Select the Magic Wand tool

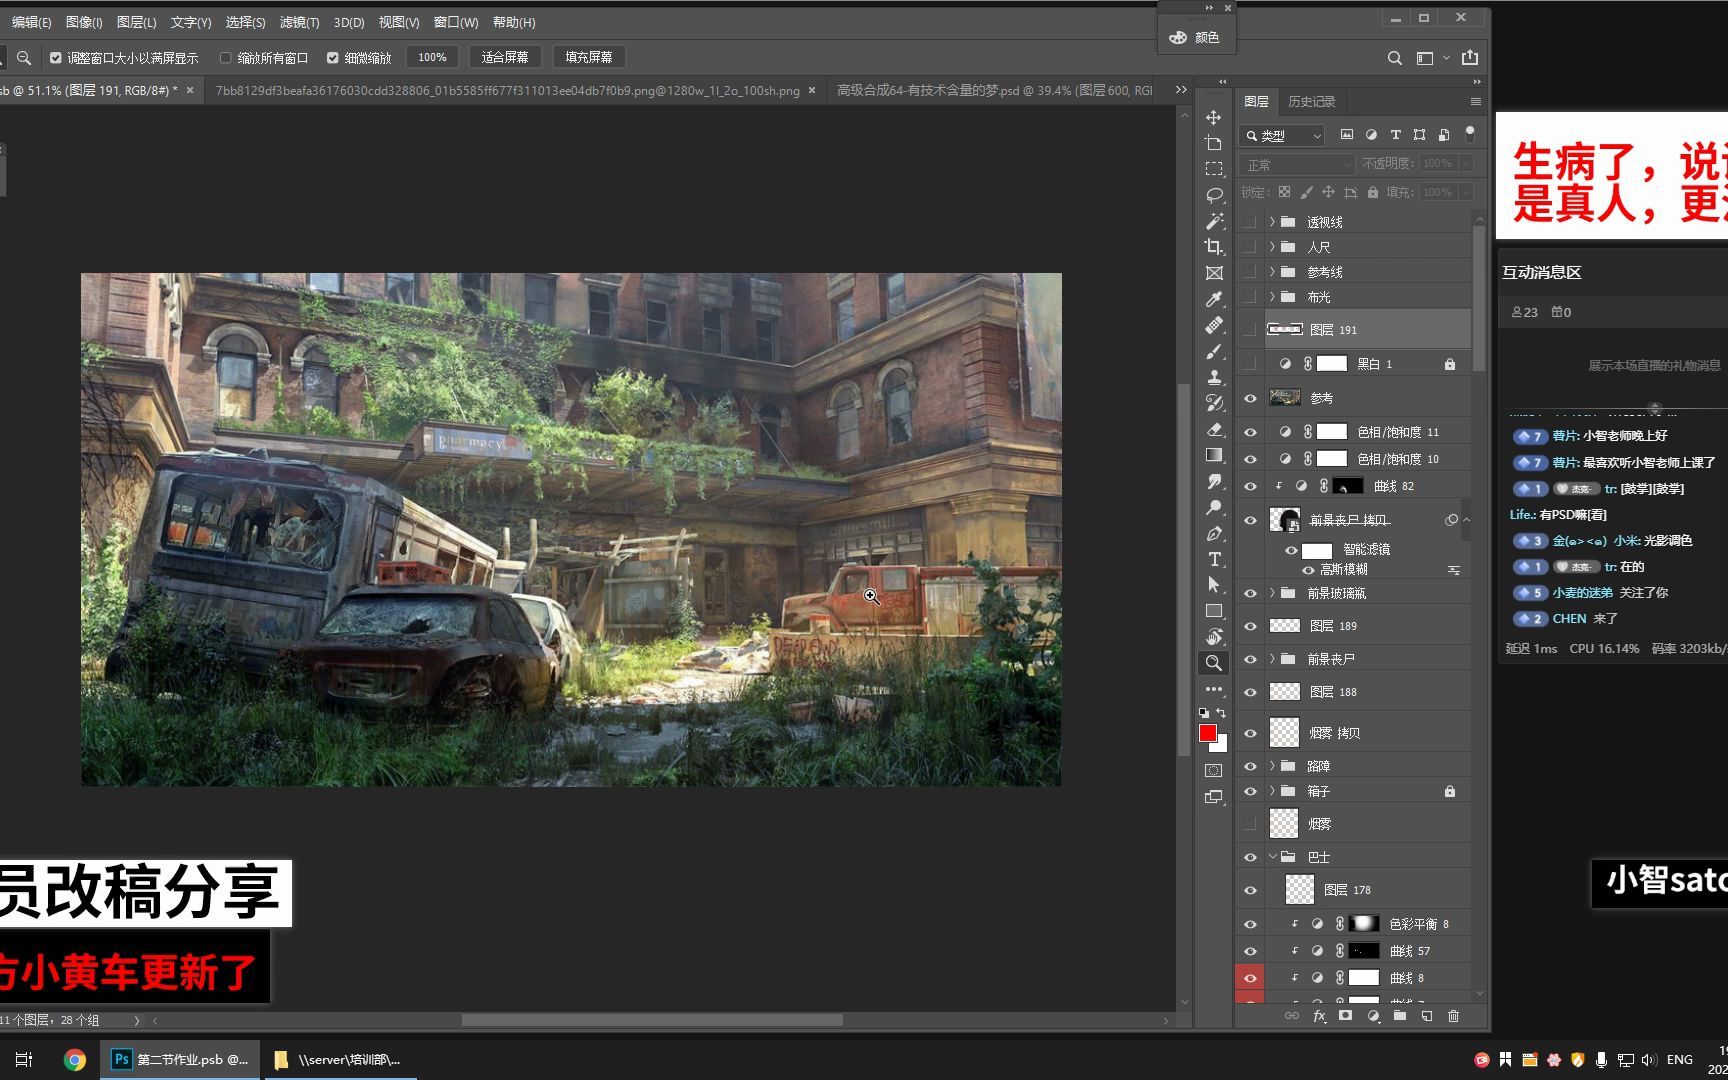click(1214, 221)
